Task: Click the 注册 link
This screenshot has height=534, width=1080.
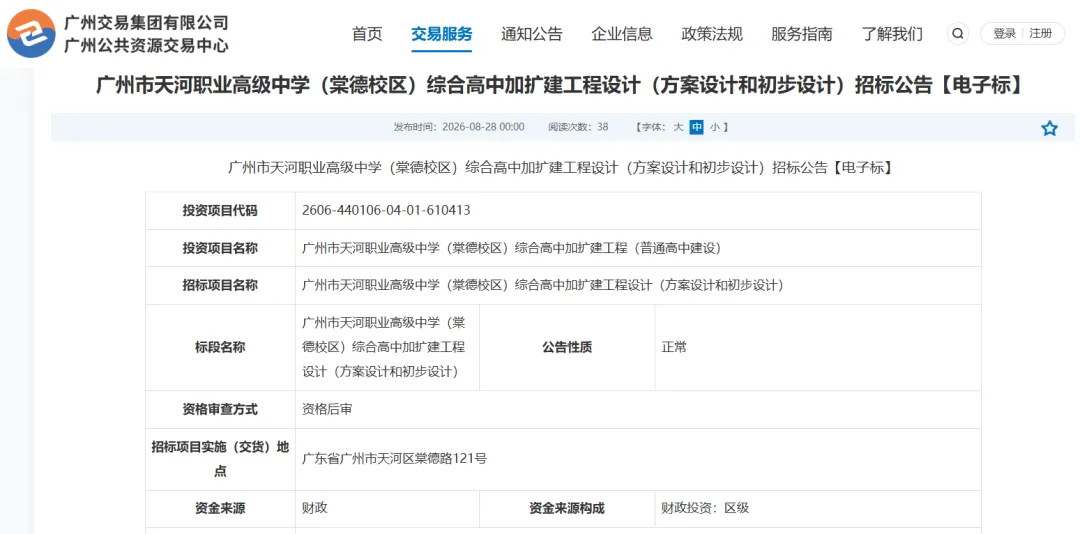Action: point(1041,34)
